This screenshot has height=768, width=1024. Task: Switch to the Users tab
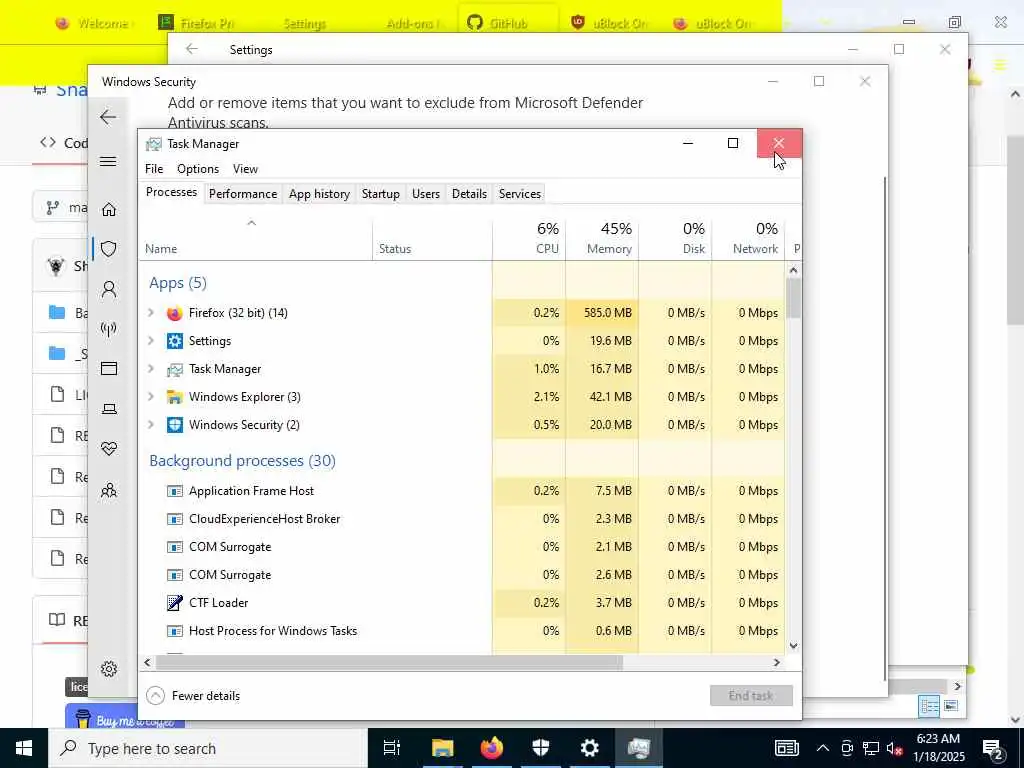click(x=426, y=194)
